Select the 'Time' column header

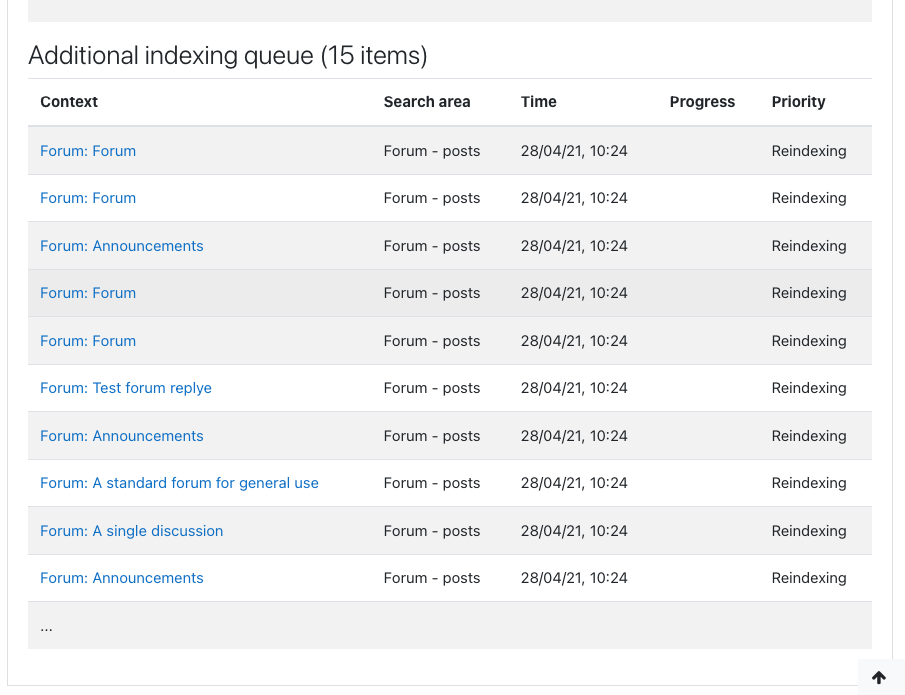[x=538, y=102]
